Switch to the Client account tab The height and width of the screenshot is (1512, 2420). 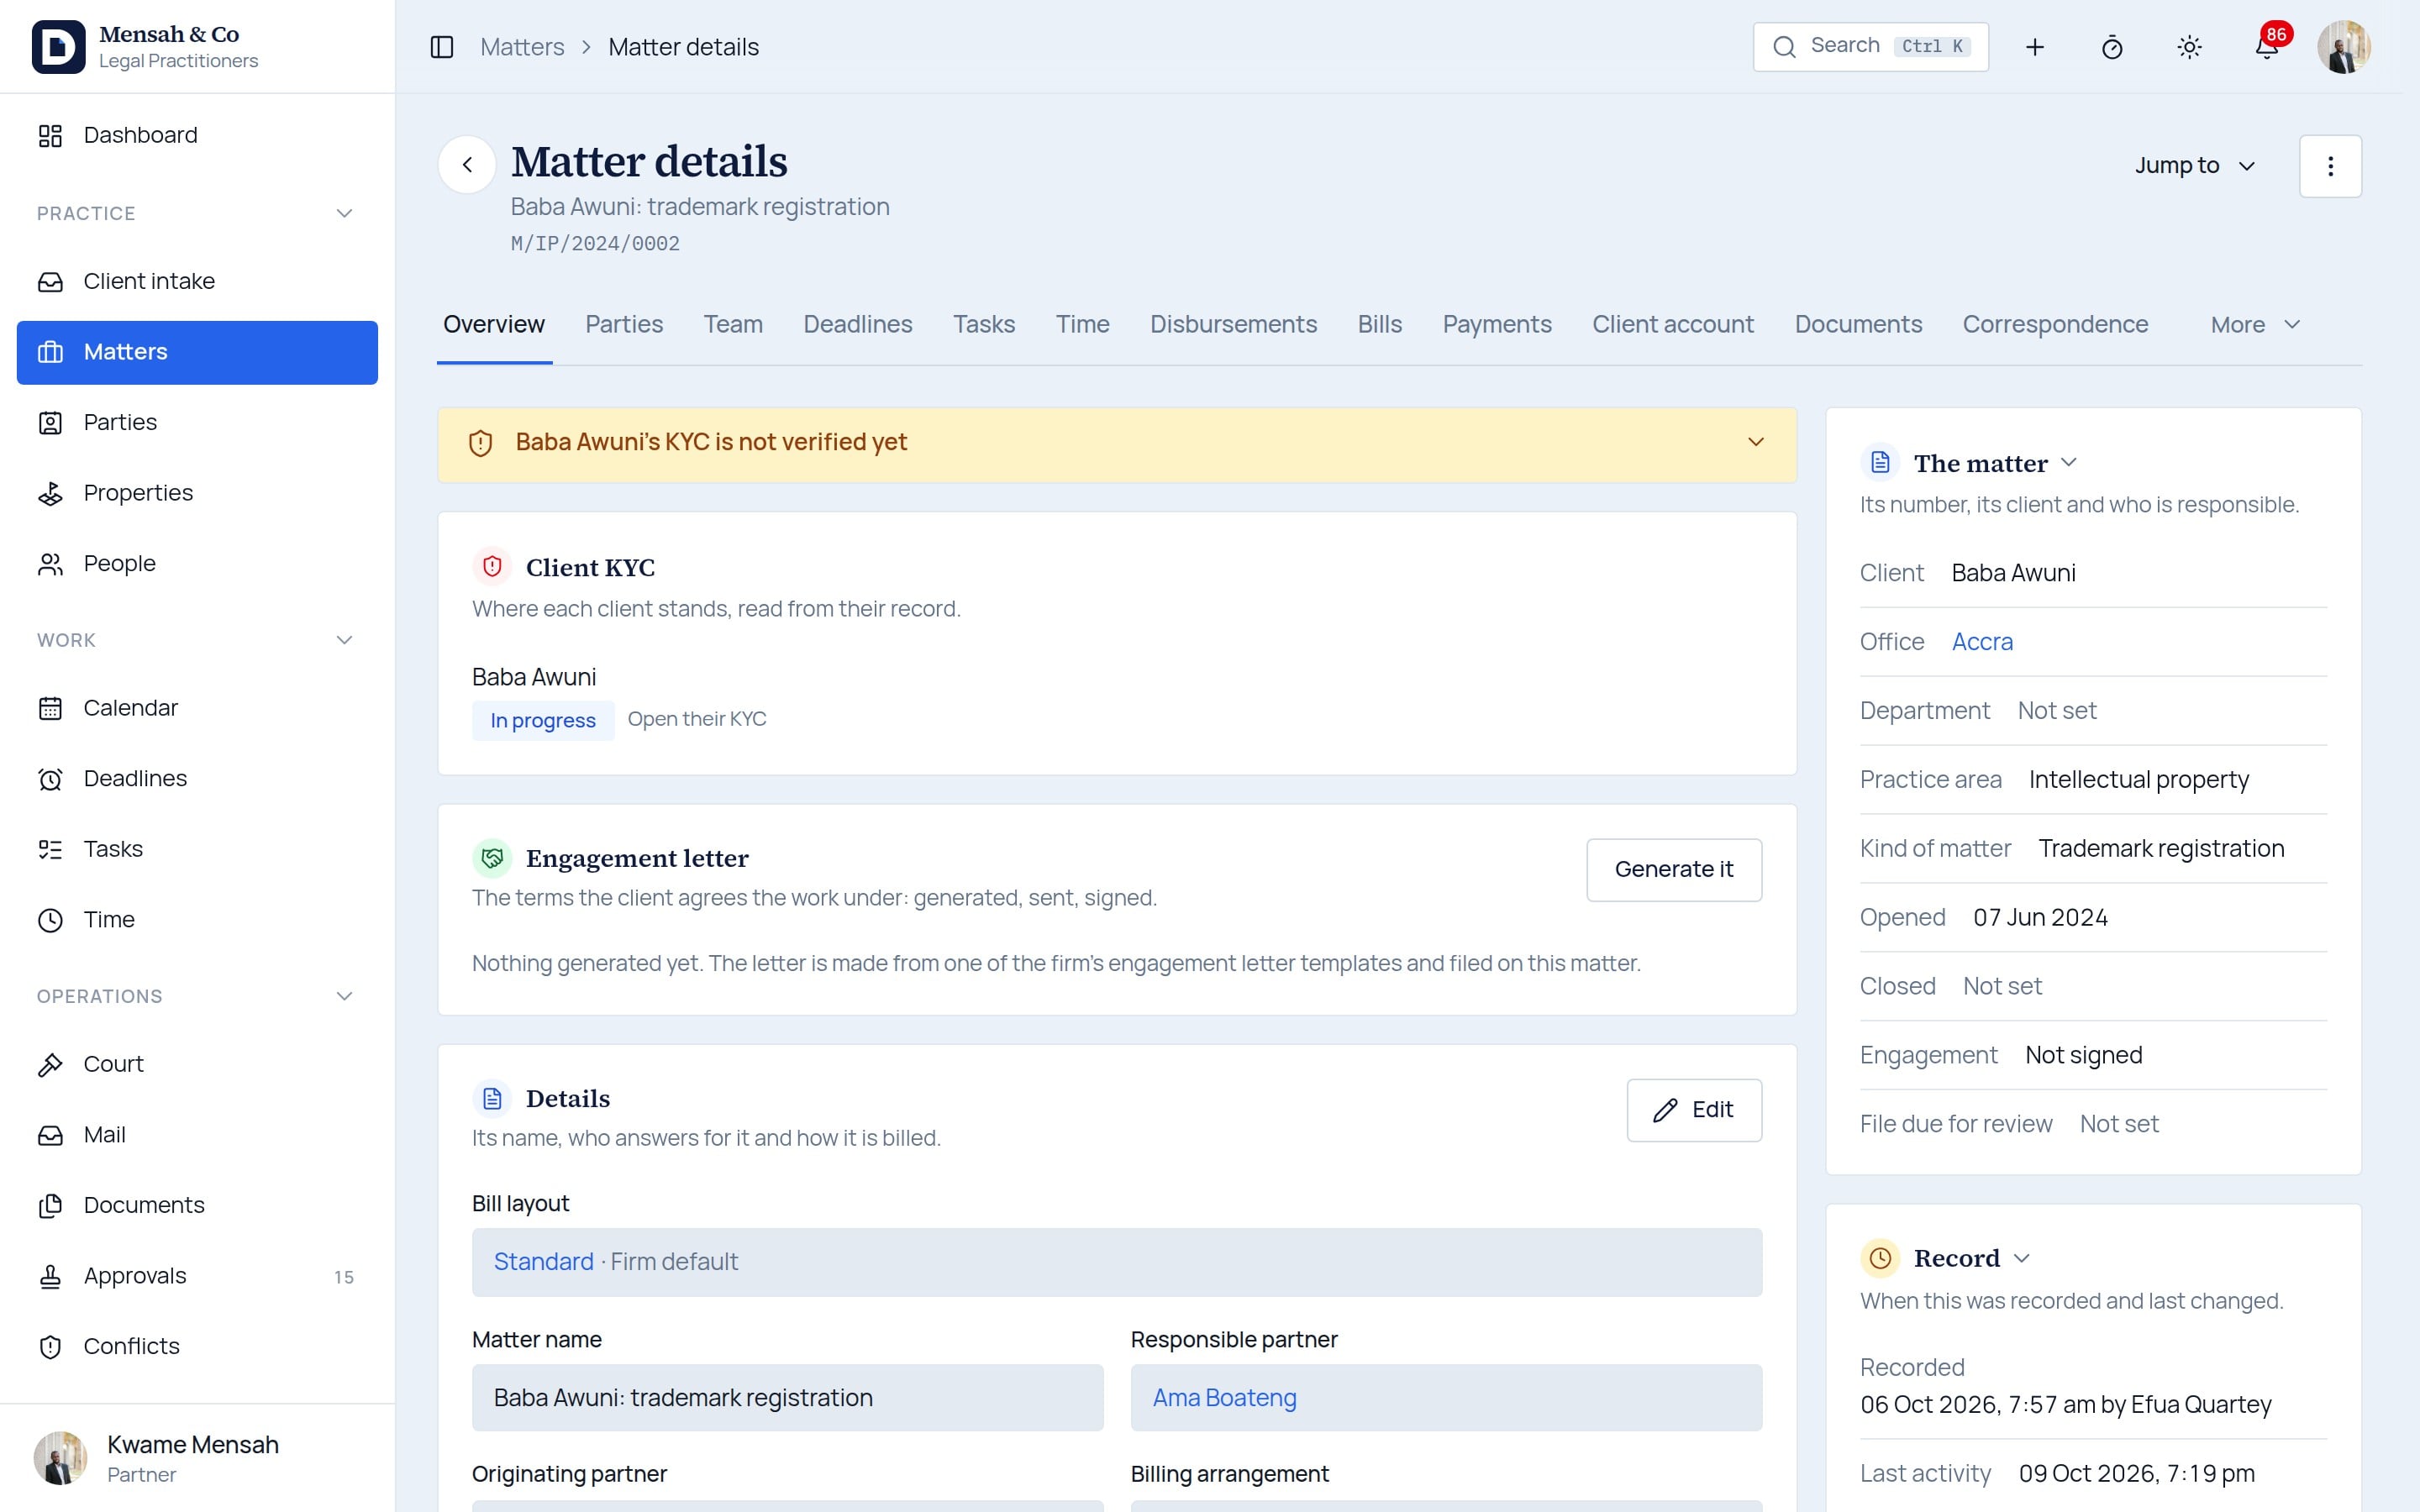point(1672,325)
